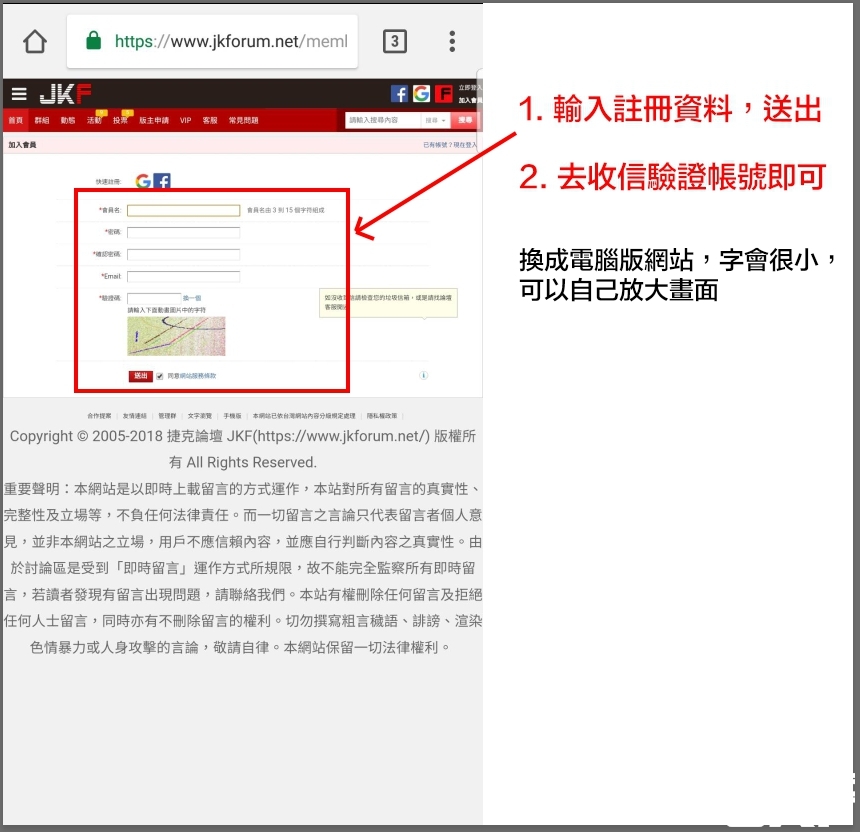Use Facebook quick registration icon
Screen dimensions: 860x832
pyautogui.click(x=162, y=181)
